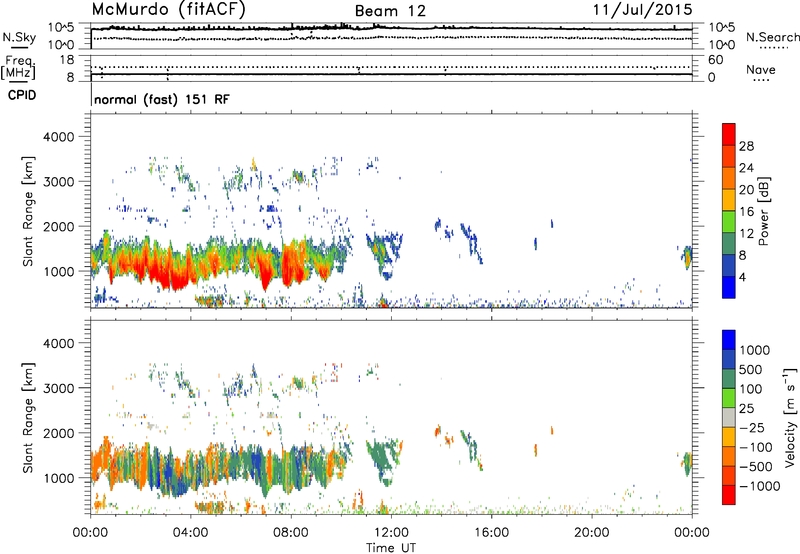The width and height of the screenshot is (800, 554).
Task: Click the 'Nave' legend label
Action: coord(761,70)
